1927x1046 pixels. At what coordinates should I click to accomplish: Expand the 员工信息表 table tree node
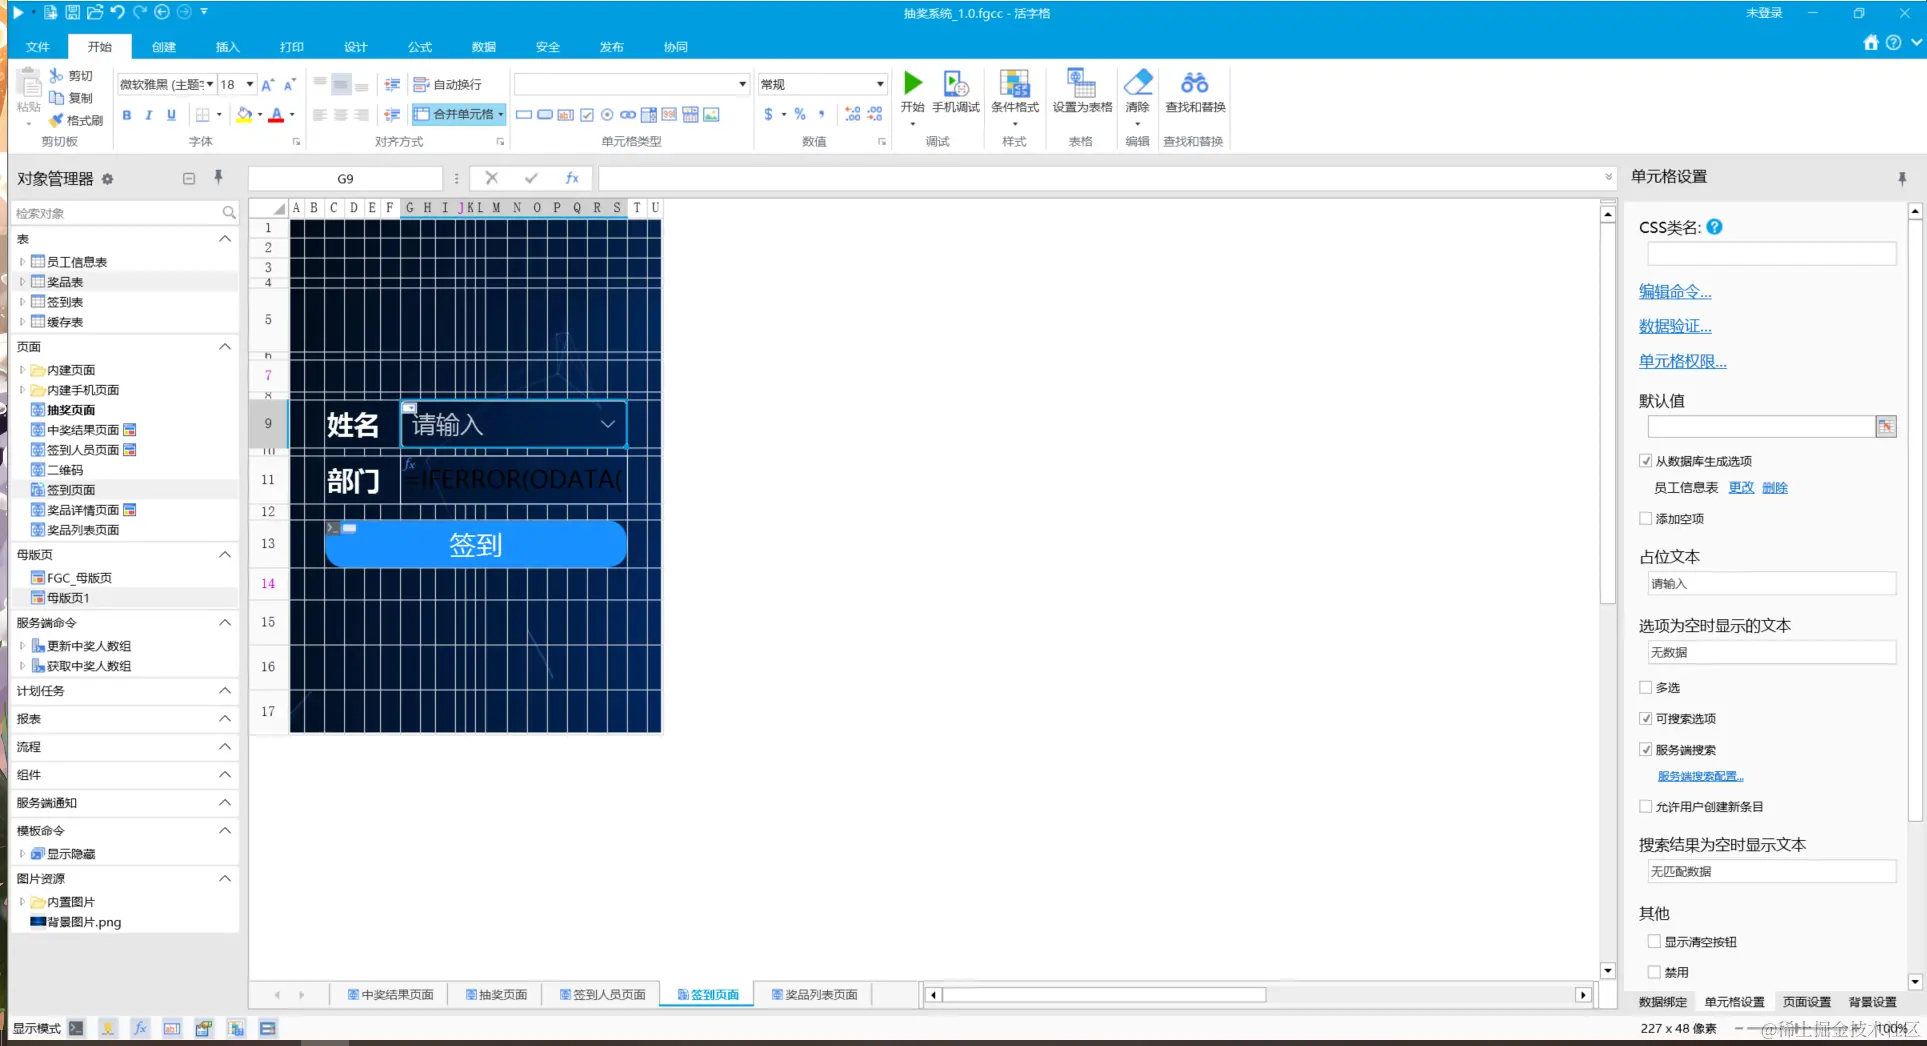pos(22,261)
